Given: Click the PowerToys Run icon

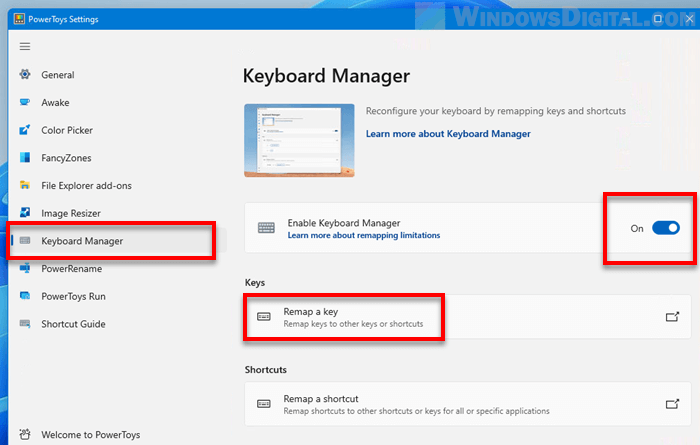Looking at the screenshot, I should click(25, 297).
